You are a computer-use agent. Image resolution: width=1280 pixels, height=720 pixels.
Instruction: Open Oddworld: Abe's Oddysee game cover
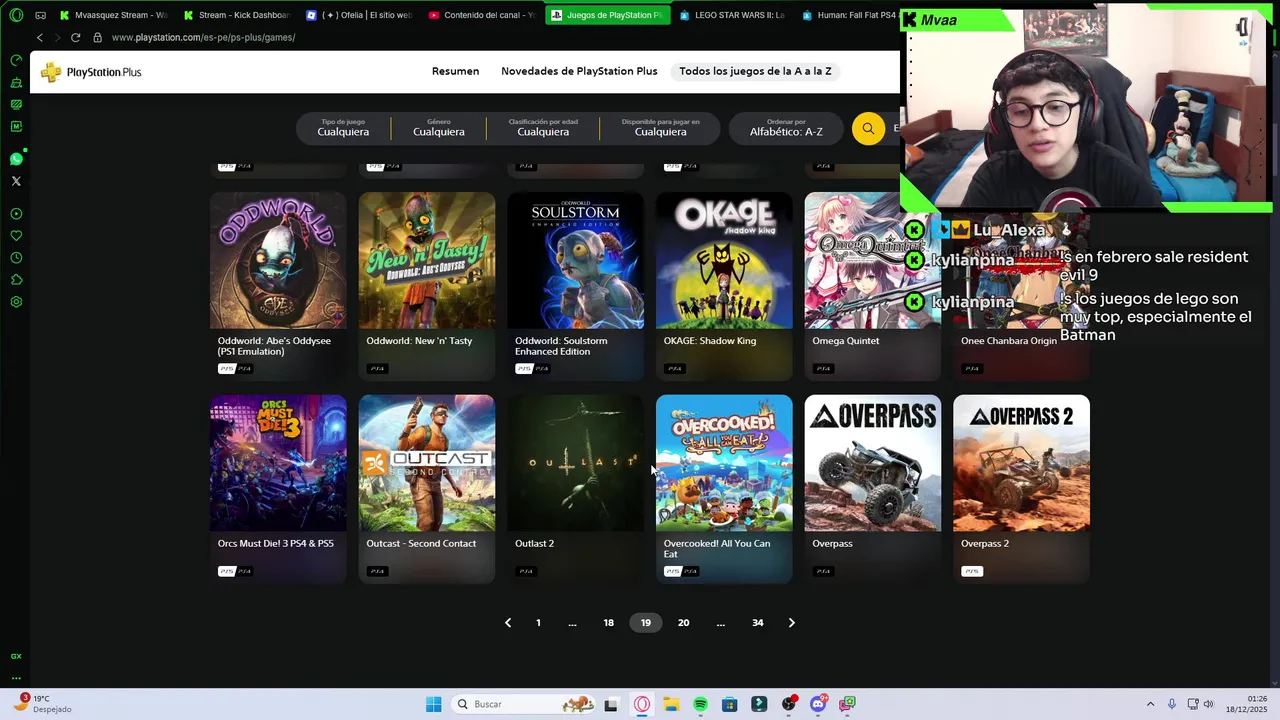click(x=278, y=260)
